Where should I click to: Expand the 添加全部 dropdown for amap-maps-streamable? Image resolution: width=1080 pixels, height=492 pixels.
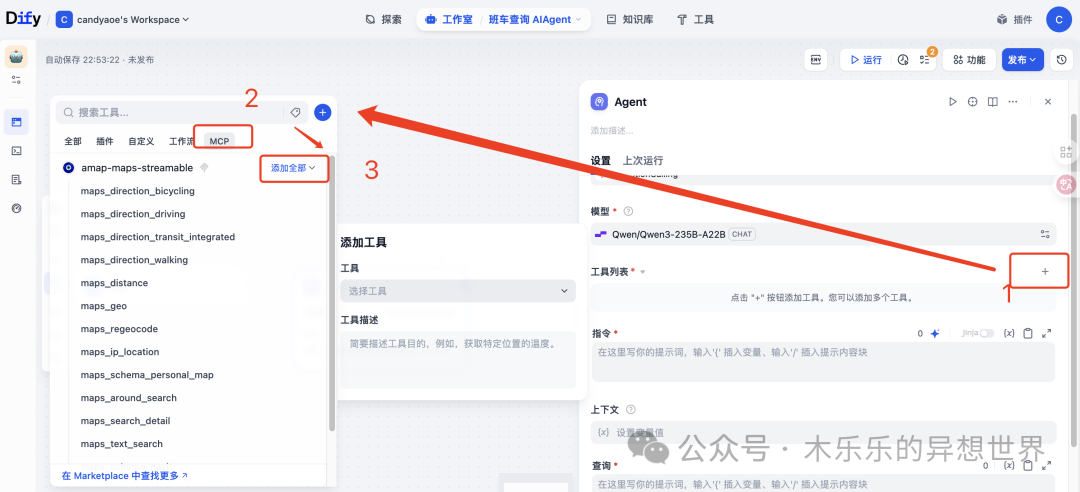tap(293, 167)
